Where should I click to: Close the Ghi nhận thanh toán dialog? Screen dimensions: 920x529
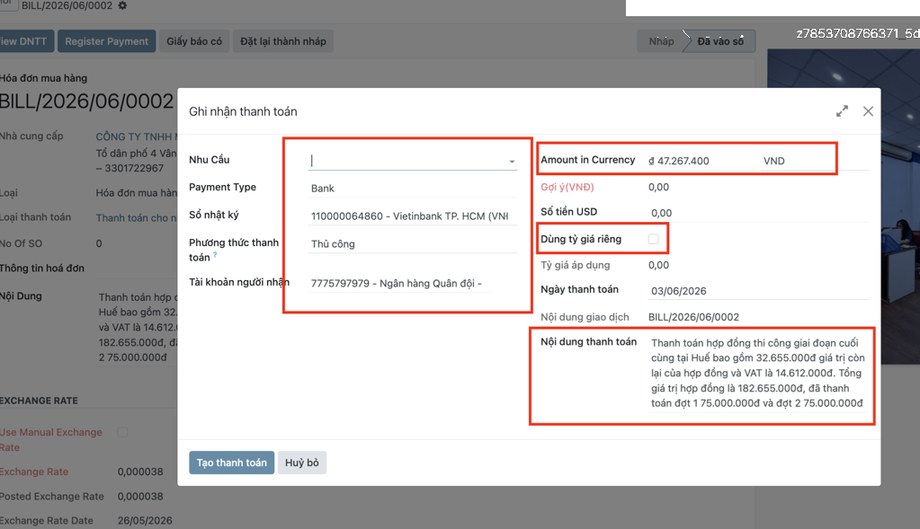coord(868,111)
